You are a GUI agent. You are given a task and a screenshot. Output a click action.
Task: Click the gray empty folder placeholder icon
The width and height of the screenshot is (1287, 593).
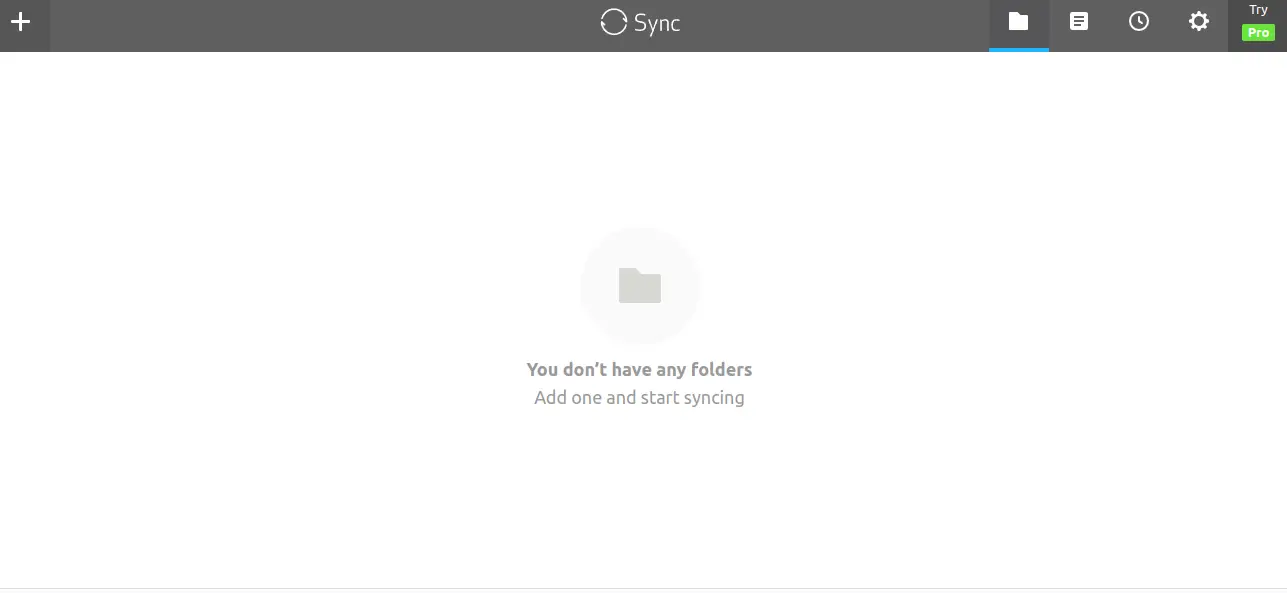pyautogui.click(x=640, y=286)
